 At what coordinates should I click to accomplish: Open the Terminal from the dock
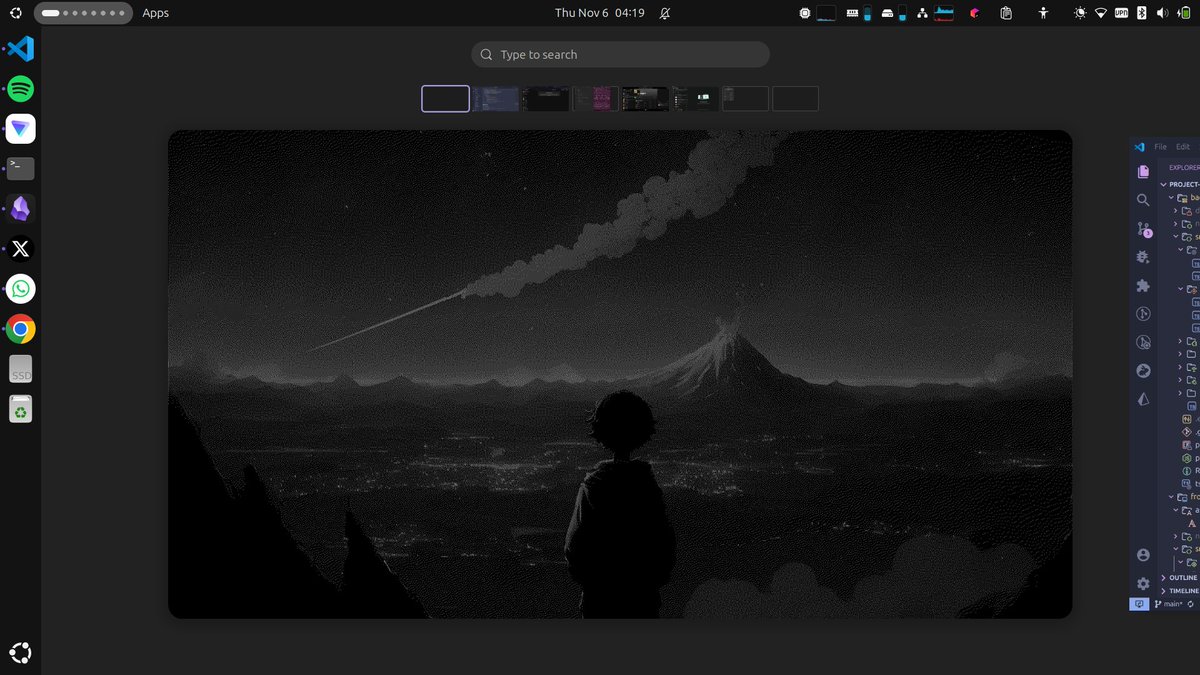pyautogui.click(x=20, y=168)
